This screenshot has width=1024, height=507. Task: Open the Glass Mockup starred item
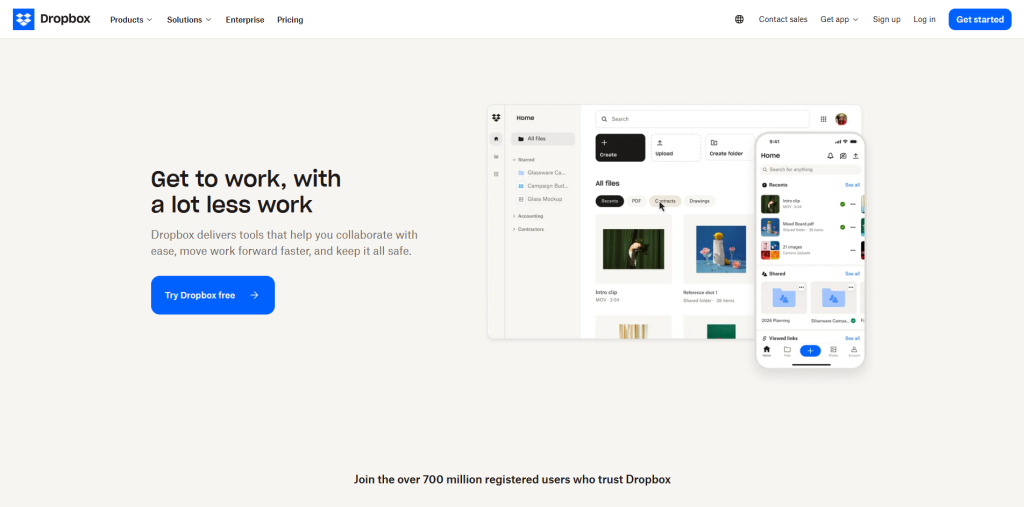[539, 199]
